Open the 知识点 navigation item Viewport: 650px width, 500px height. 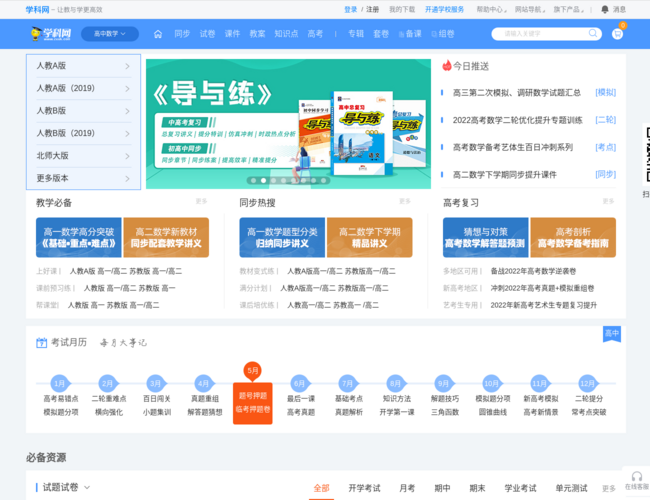(x=286, y=34)
